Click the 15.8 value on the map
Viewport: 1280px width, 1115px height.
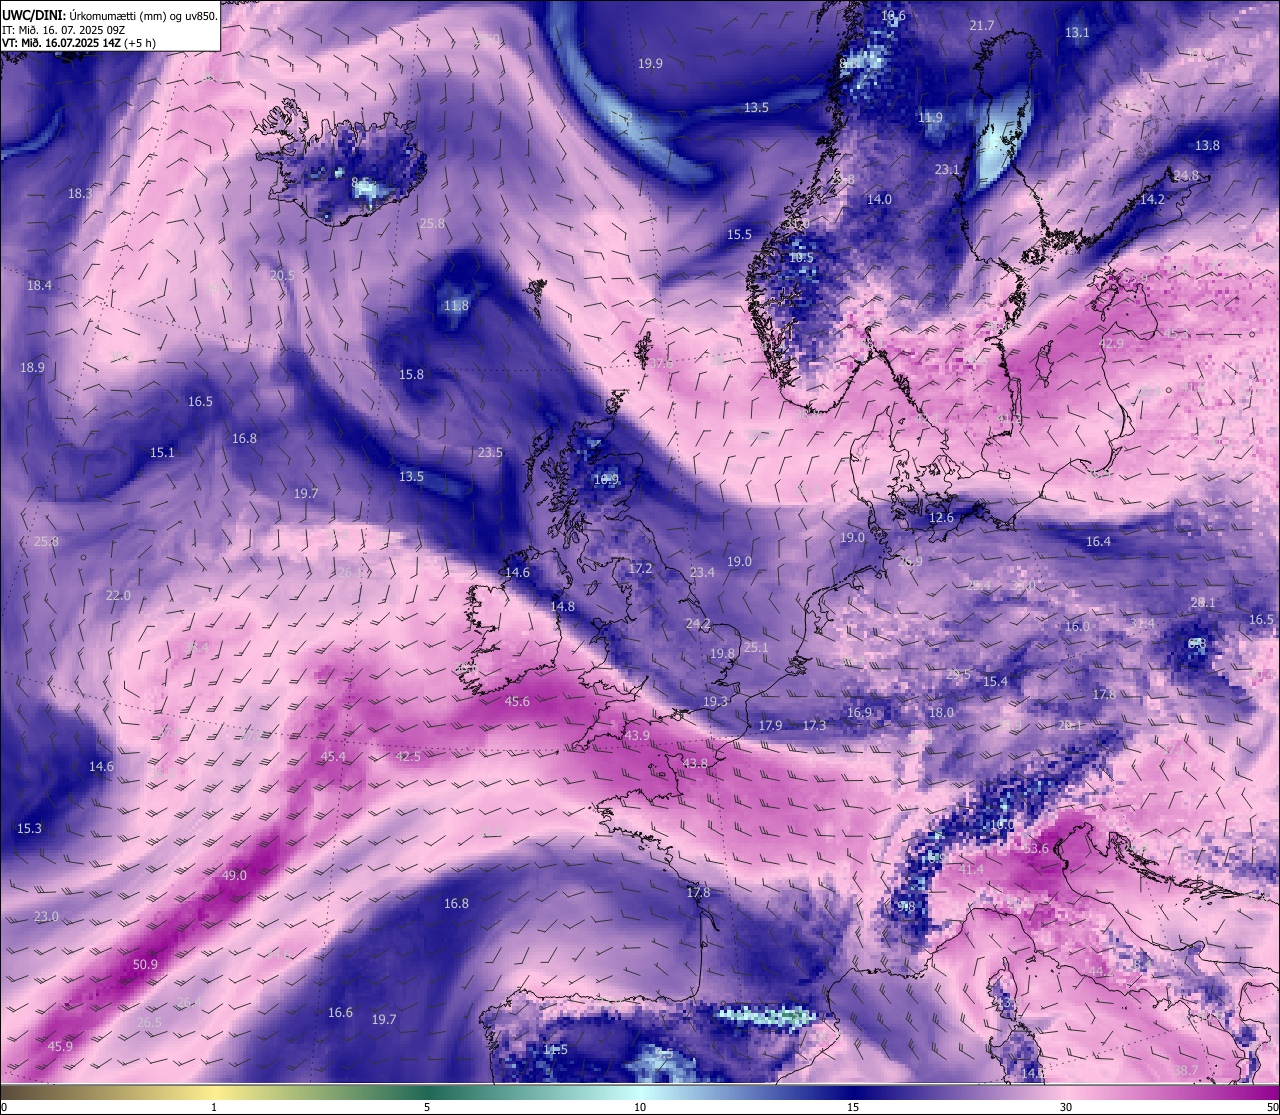coord(411,374)
